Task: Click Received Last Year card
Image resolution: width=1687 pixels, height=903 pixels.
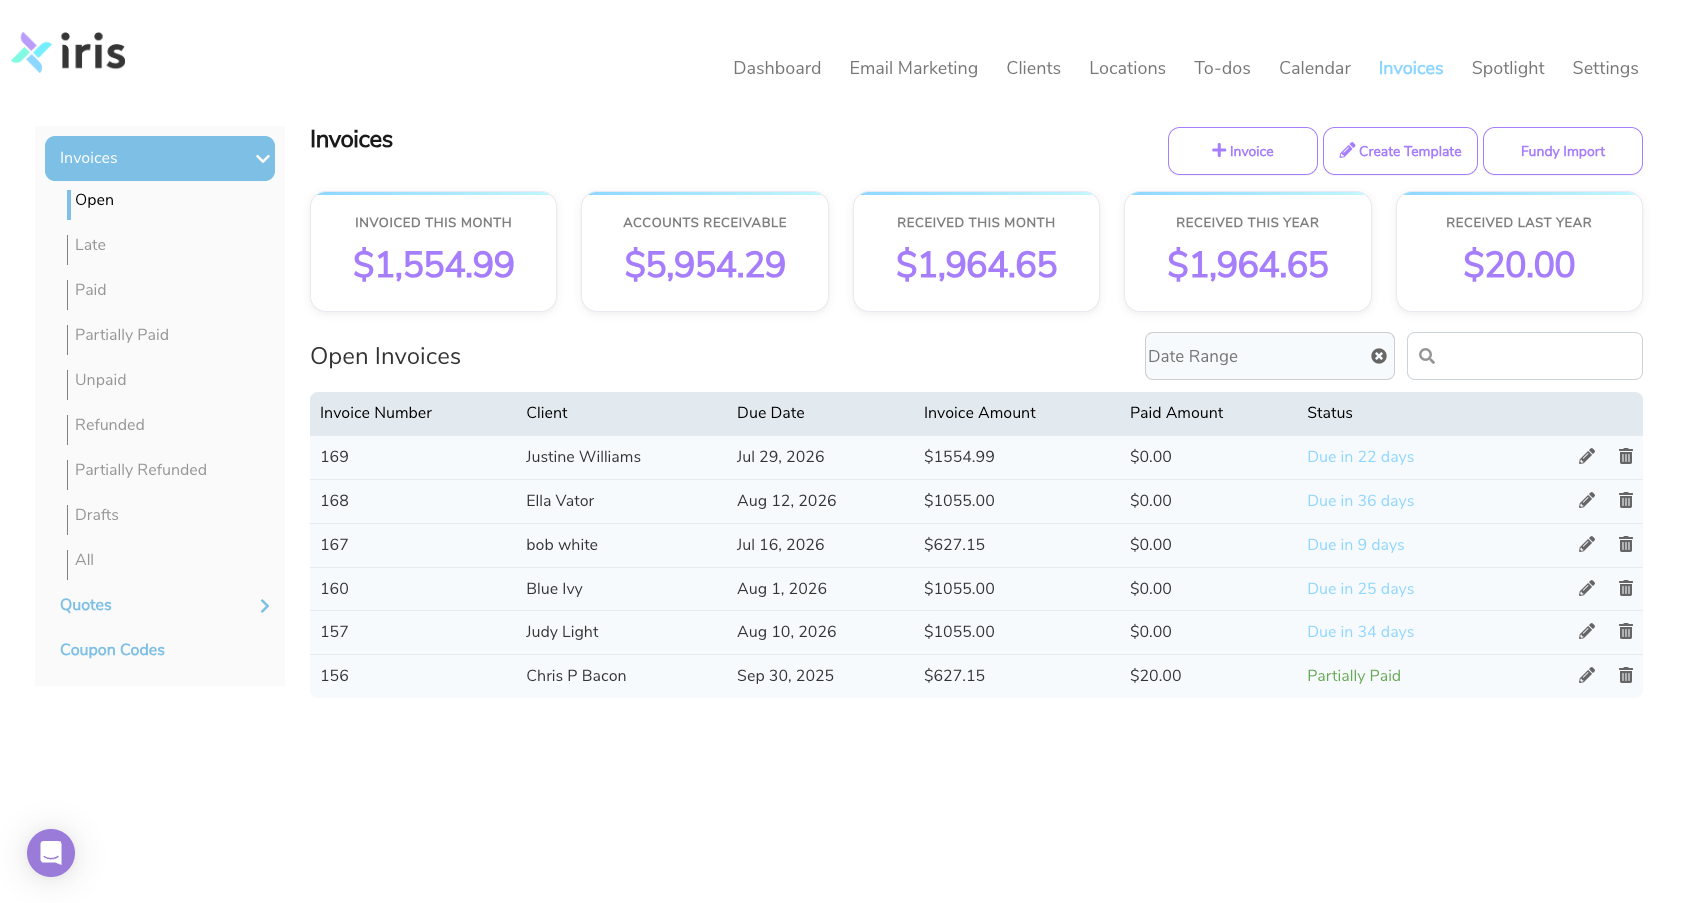Action: click(x=1519, y=252)
